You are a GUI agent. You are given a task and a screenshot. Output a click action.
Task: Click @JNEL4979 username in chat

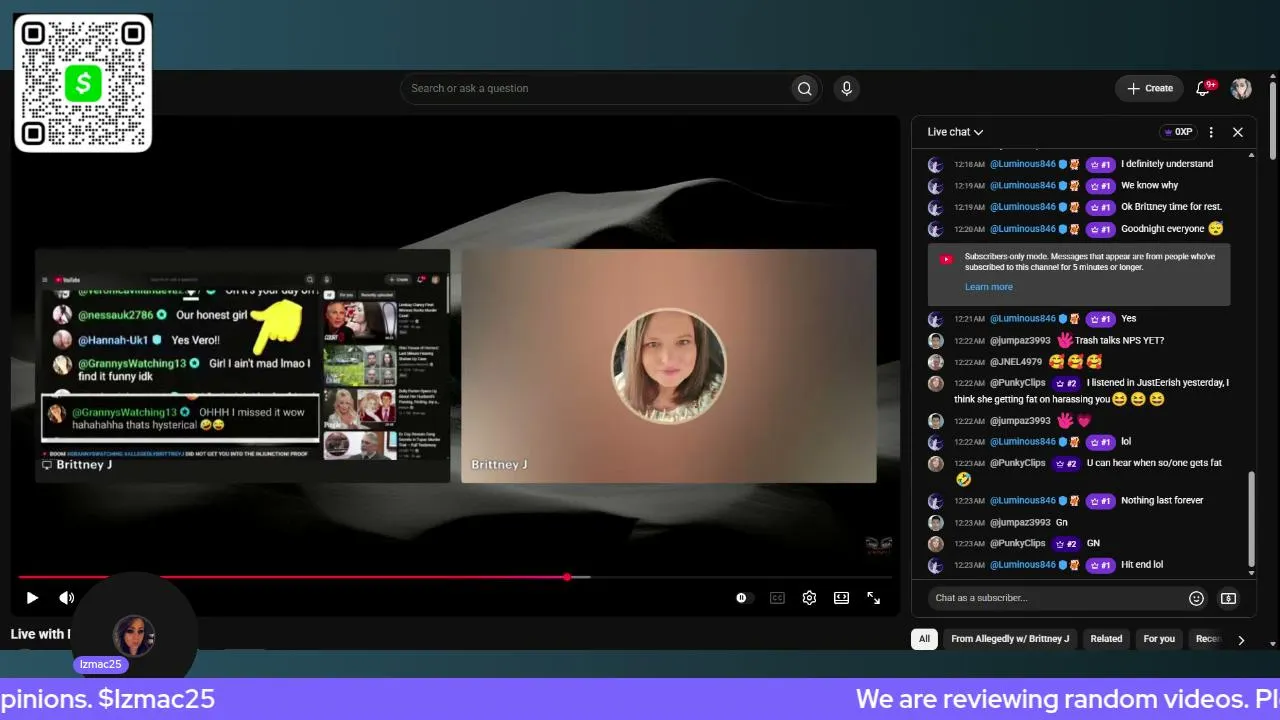tap(1015, 362)
